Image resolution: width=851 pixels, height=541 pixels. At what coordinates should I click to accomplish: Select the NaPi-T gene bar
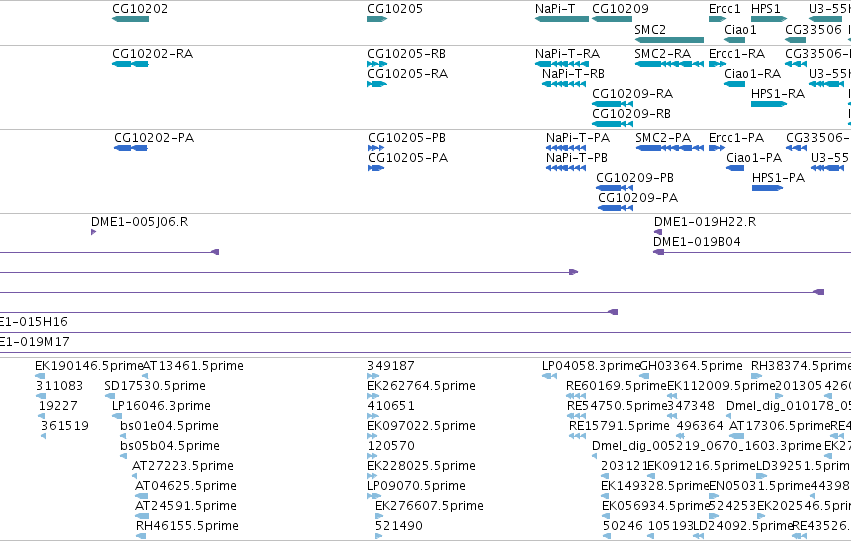tap(562, 19)
